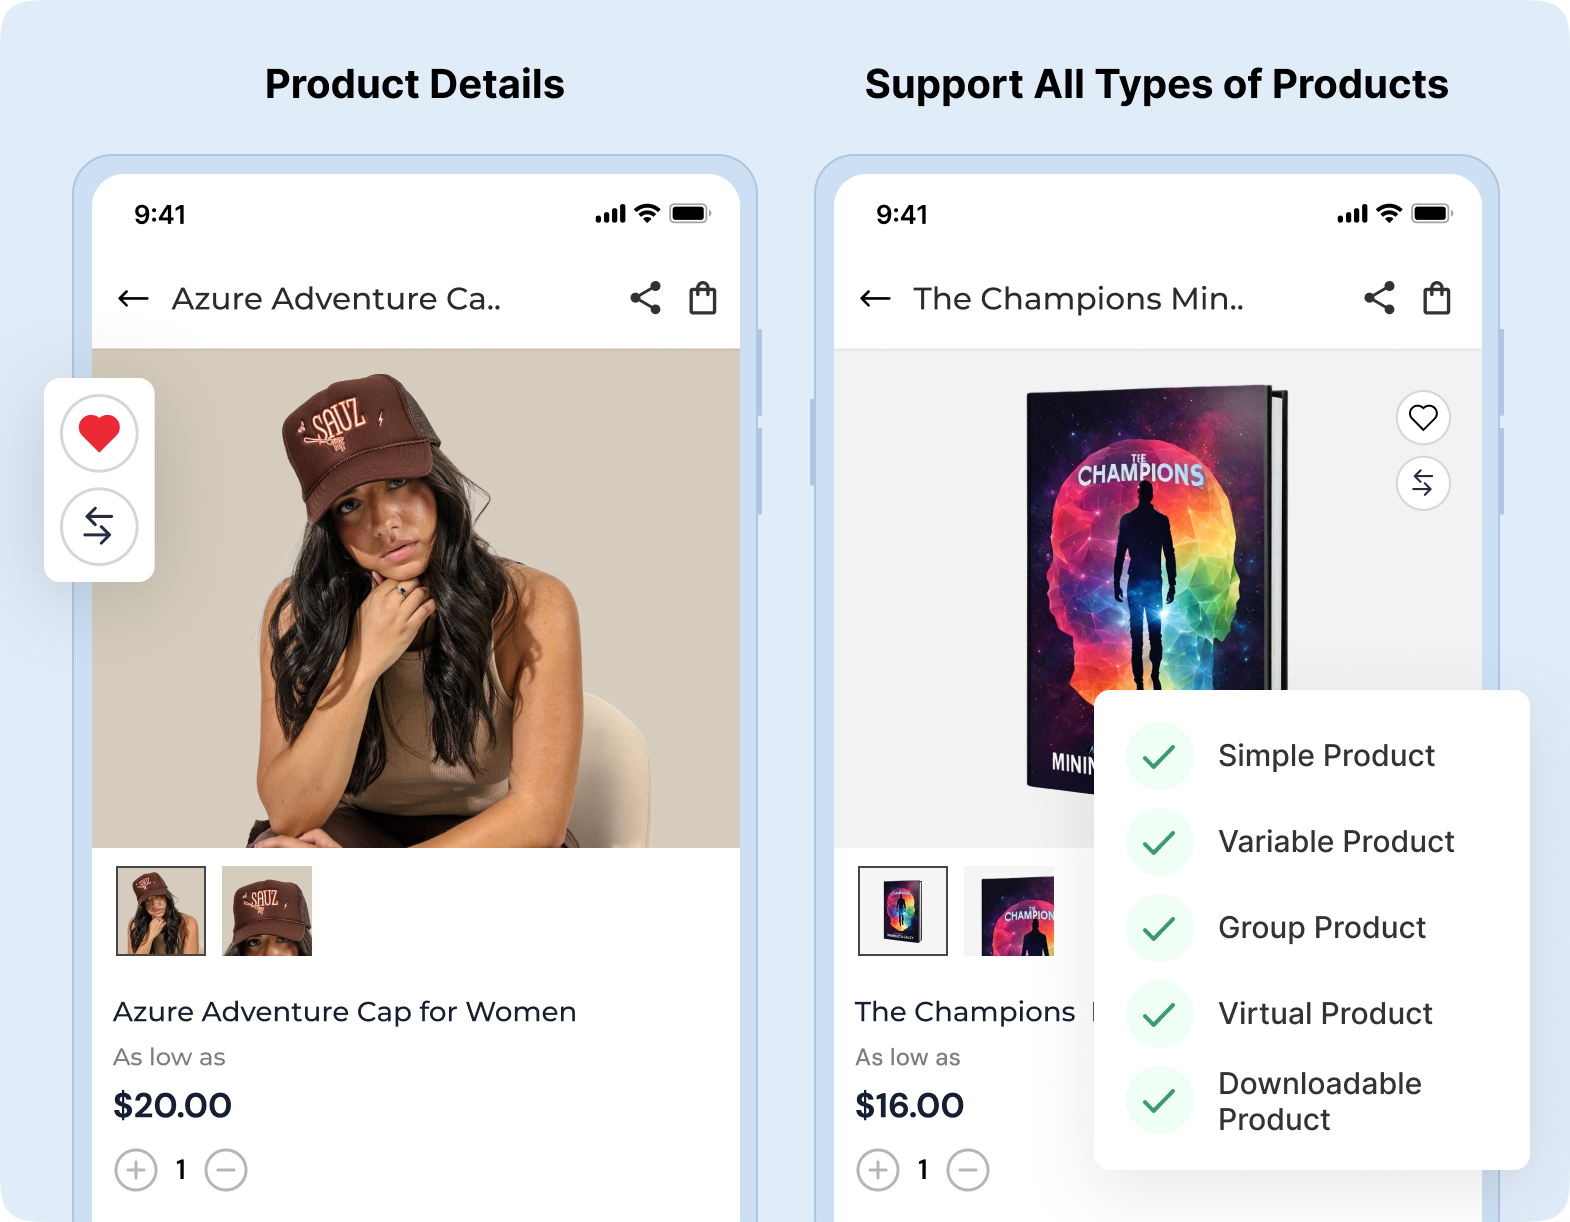Select first Champions book thumbnail
1570x1222 pixels.
pos(903,911)
